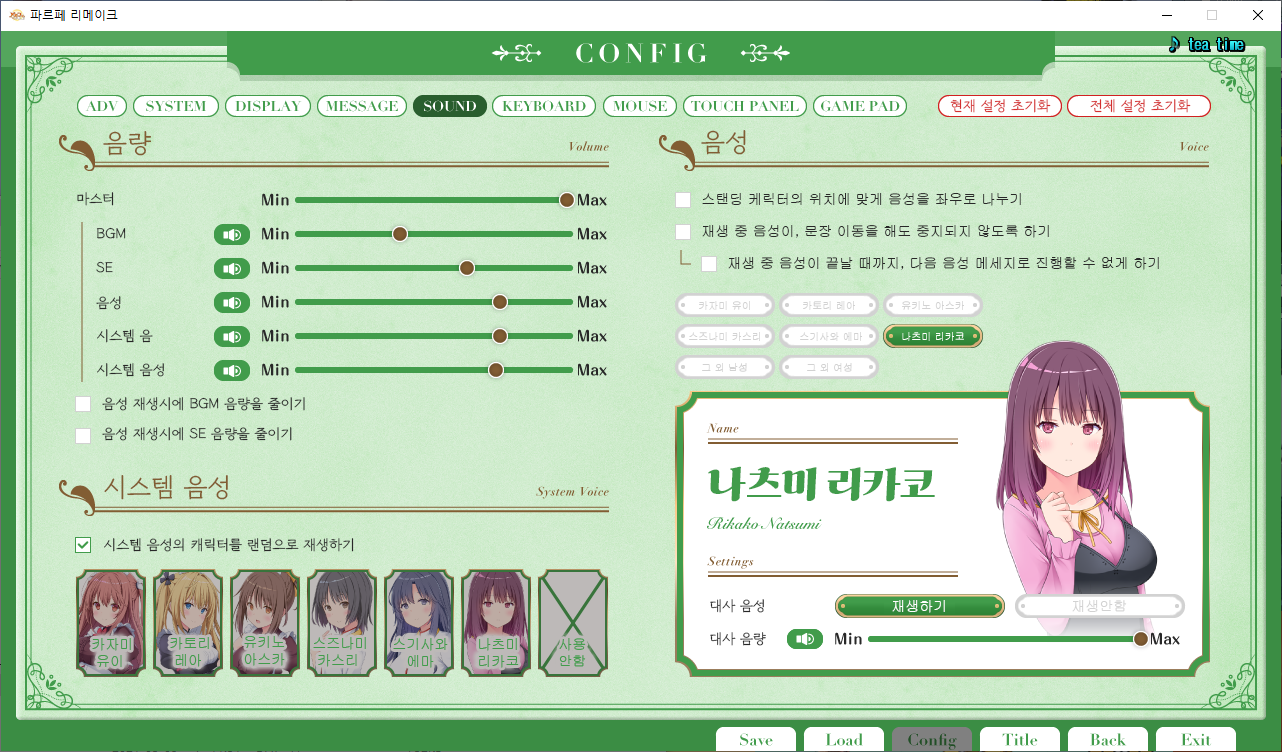Click 현재 설정 초기화 reset button
This screenshot has height=752, width=1282.
[x=1000, y=106]
